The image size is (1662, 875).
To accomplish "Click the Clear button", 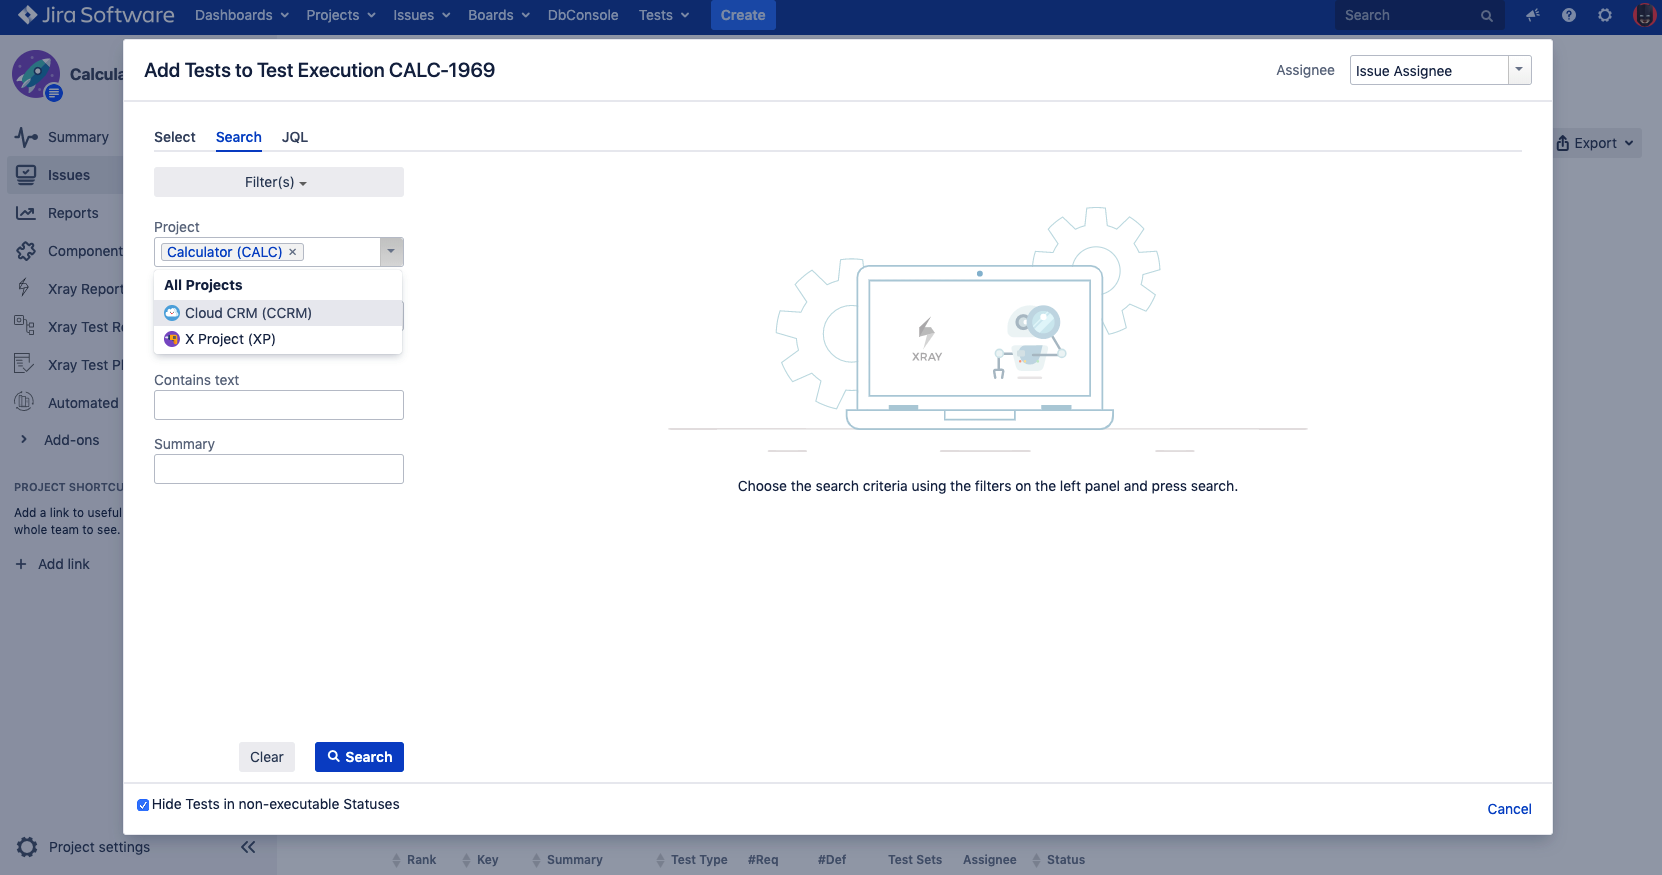I will (x=267, y=757).
